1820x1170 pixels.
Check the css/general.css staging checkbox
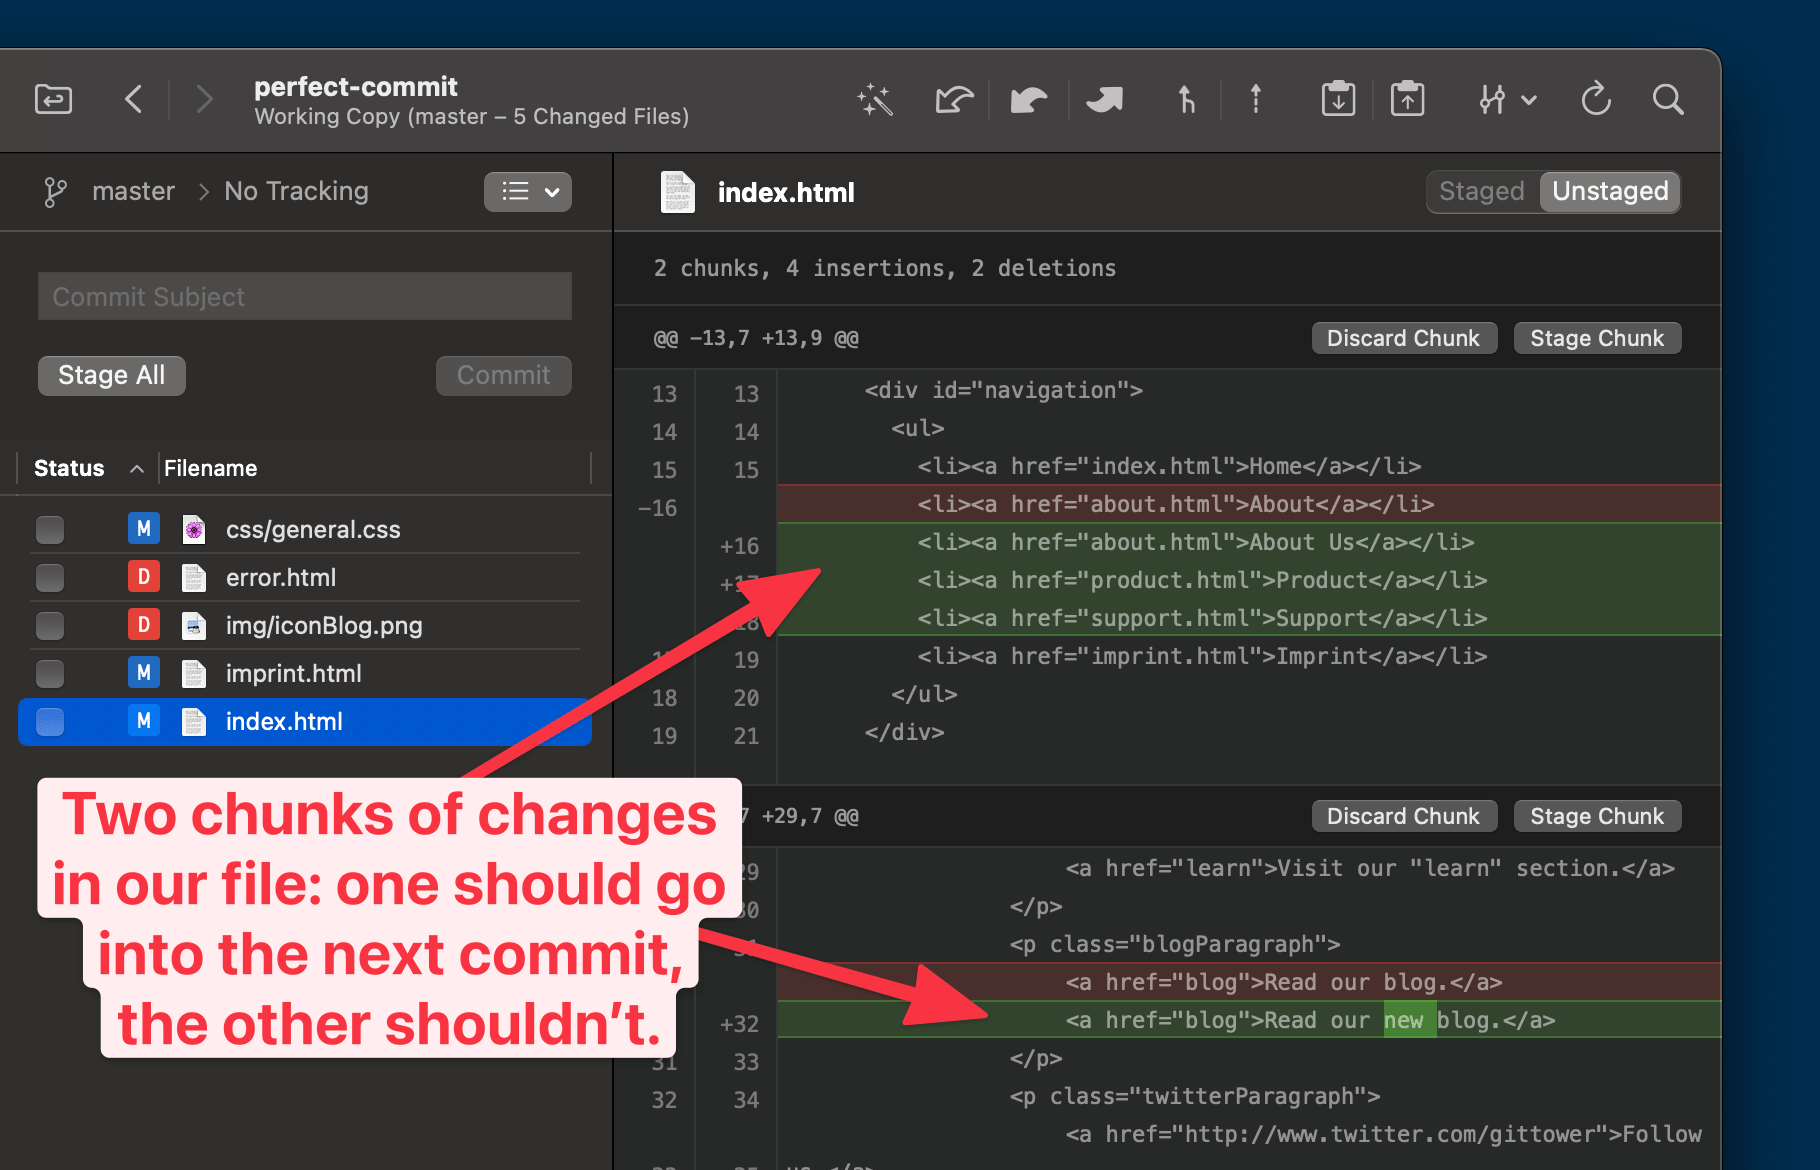click(x=50, y=529)
